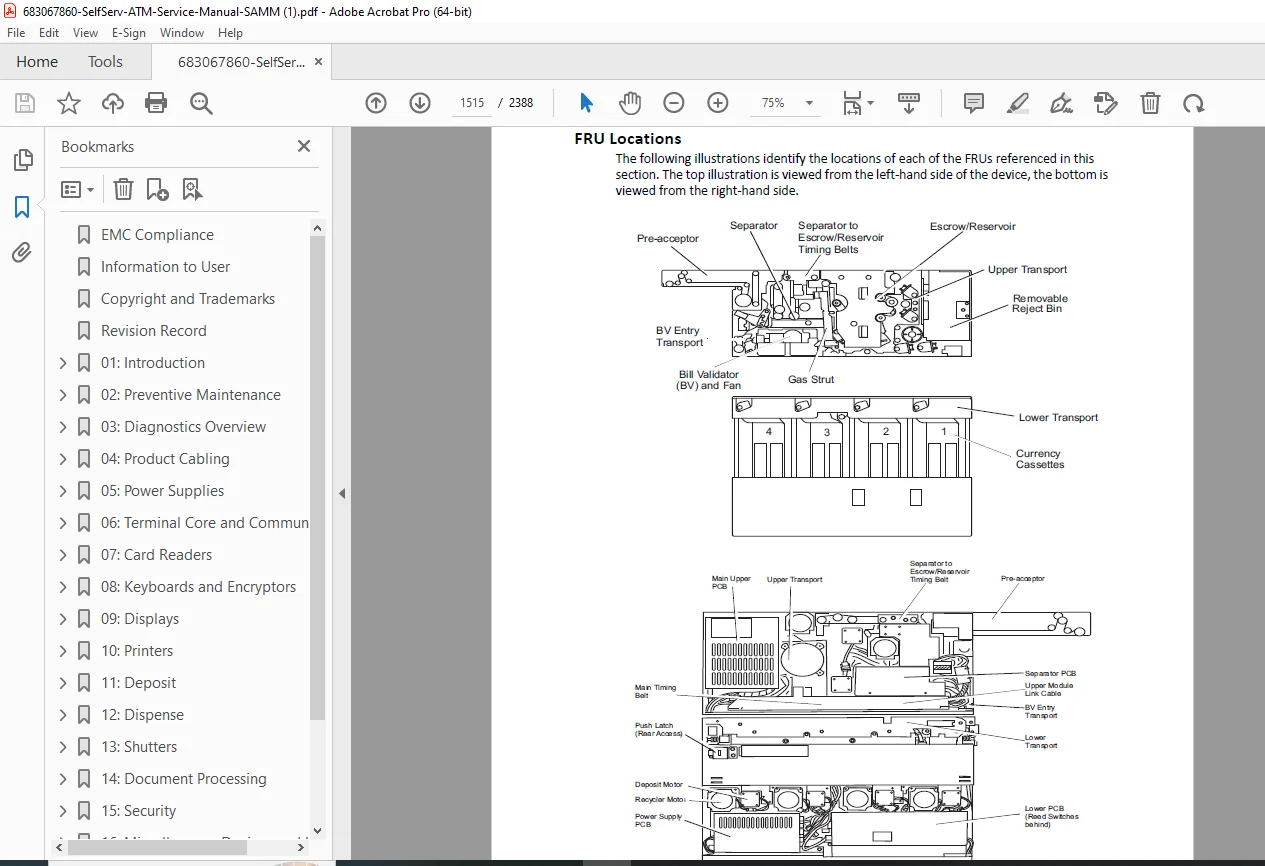Expand the 12: Dispense bookmark

[x=63, y=715]
